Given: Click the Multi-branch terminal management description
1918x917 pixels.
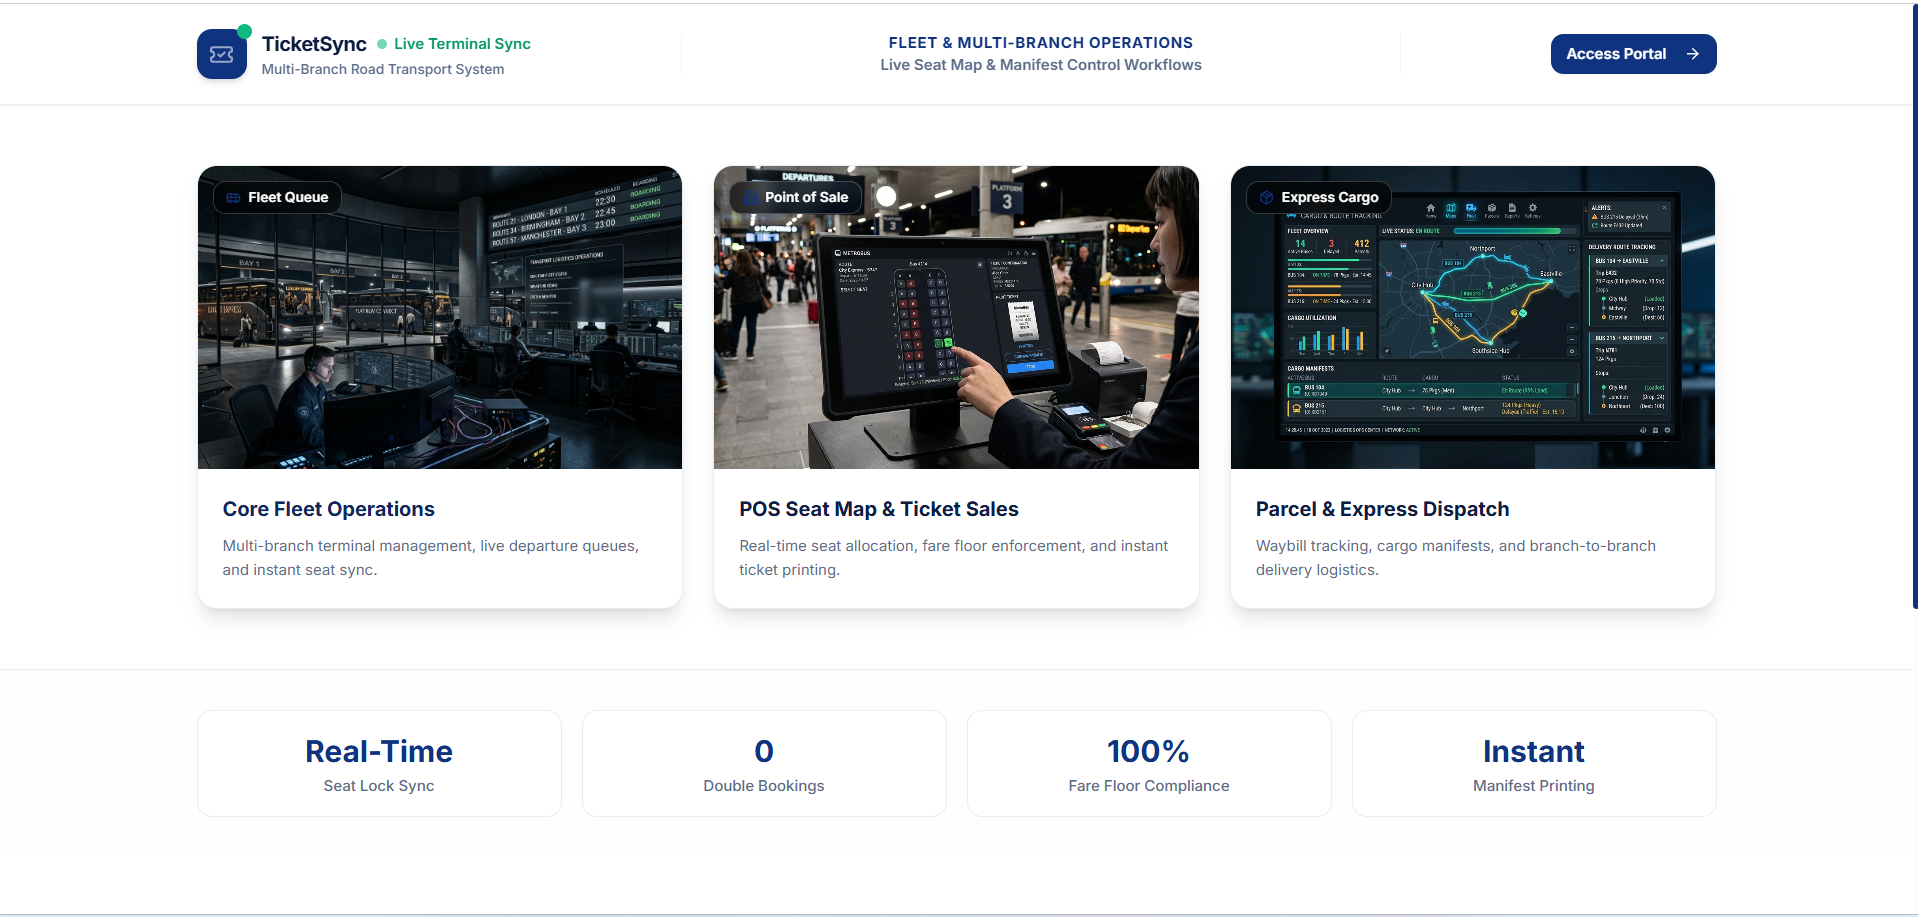Looking at the screenshot, I should 431,558.
